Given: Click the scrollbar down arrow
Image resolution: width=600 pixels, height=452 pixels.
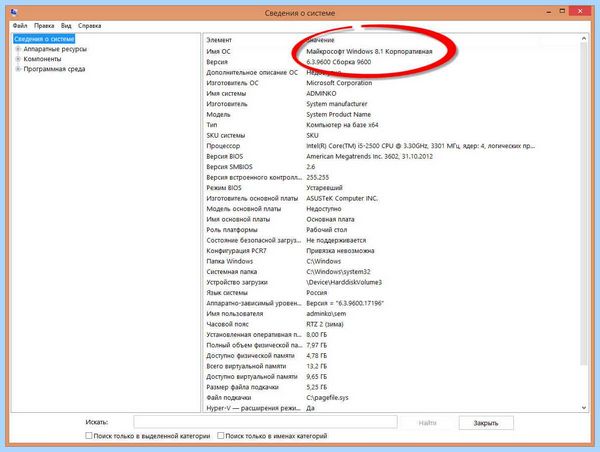Looking at the screenshot, I should (x=584, y=408).
